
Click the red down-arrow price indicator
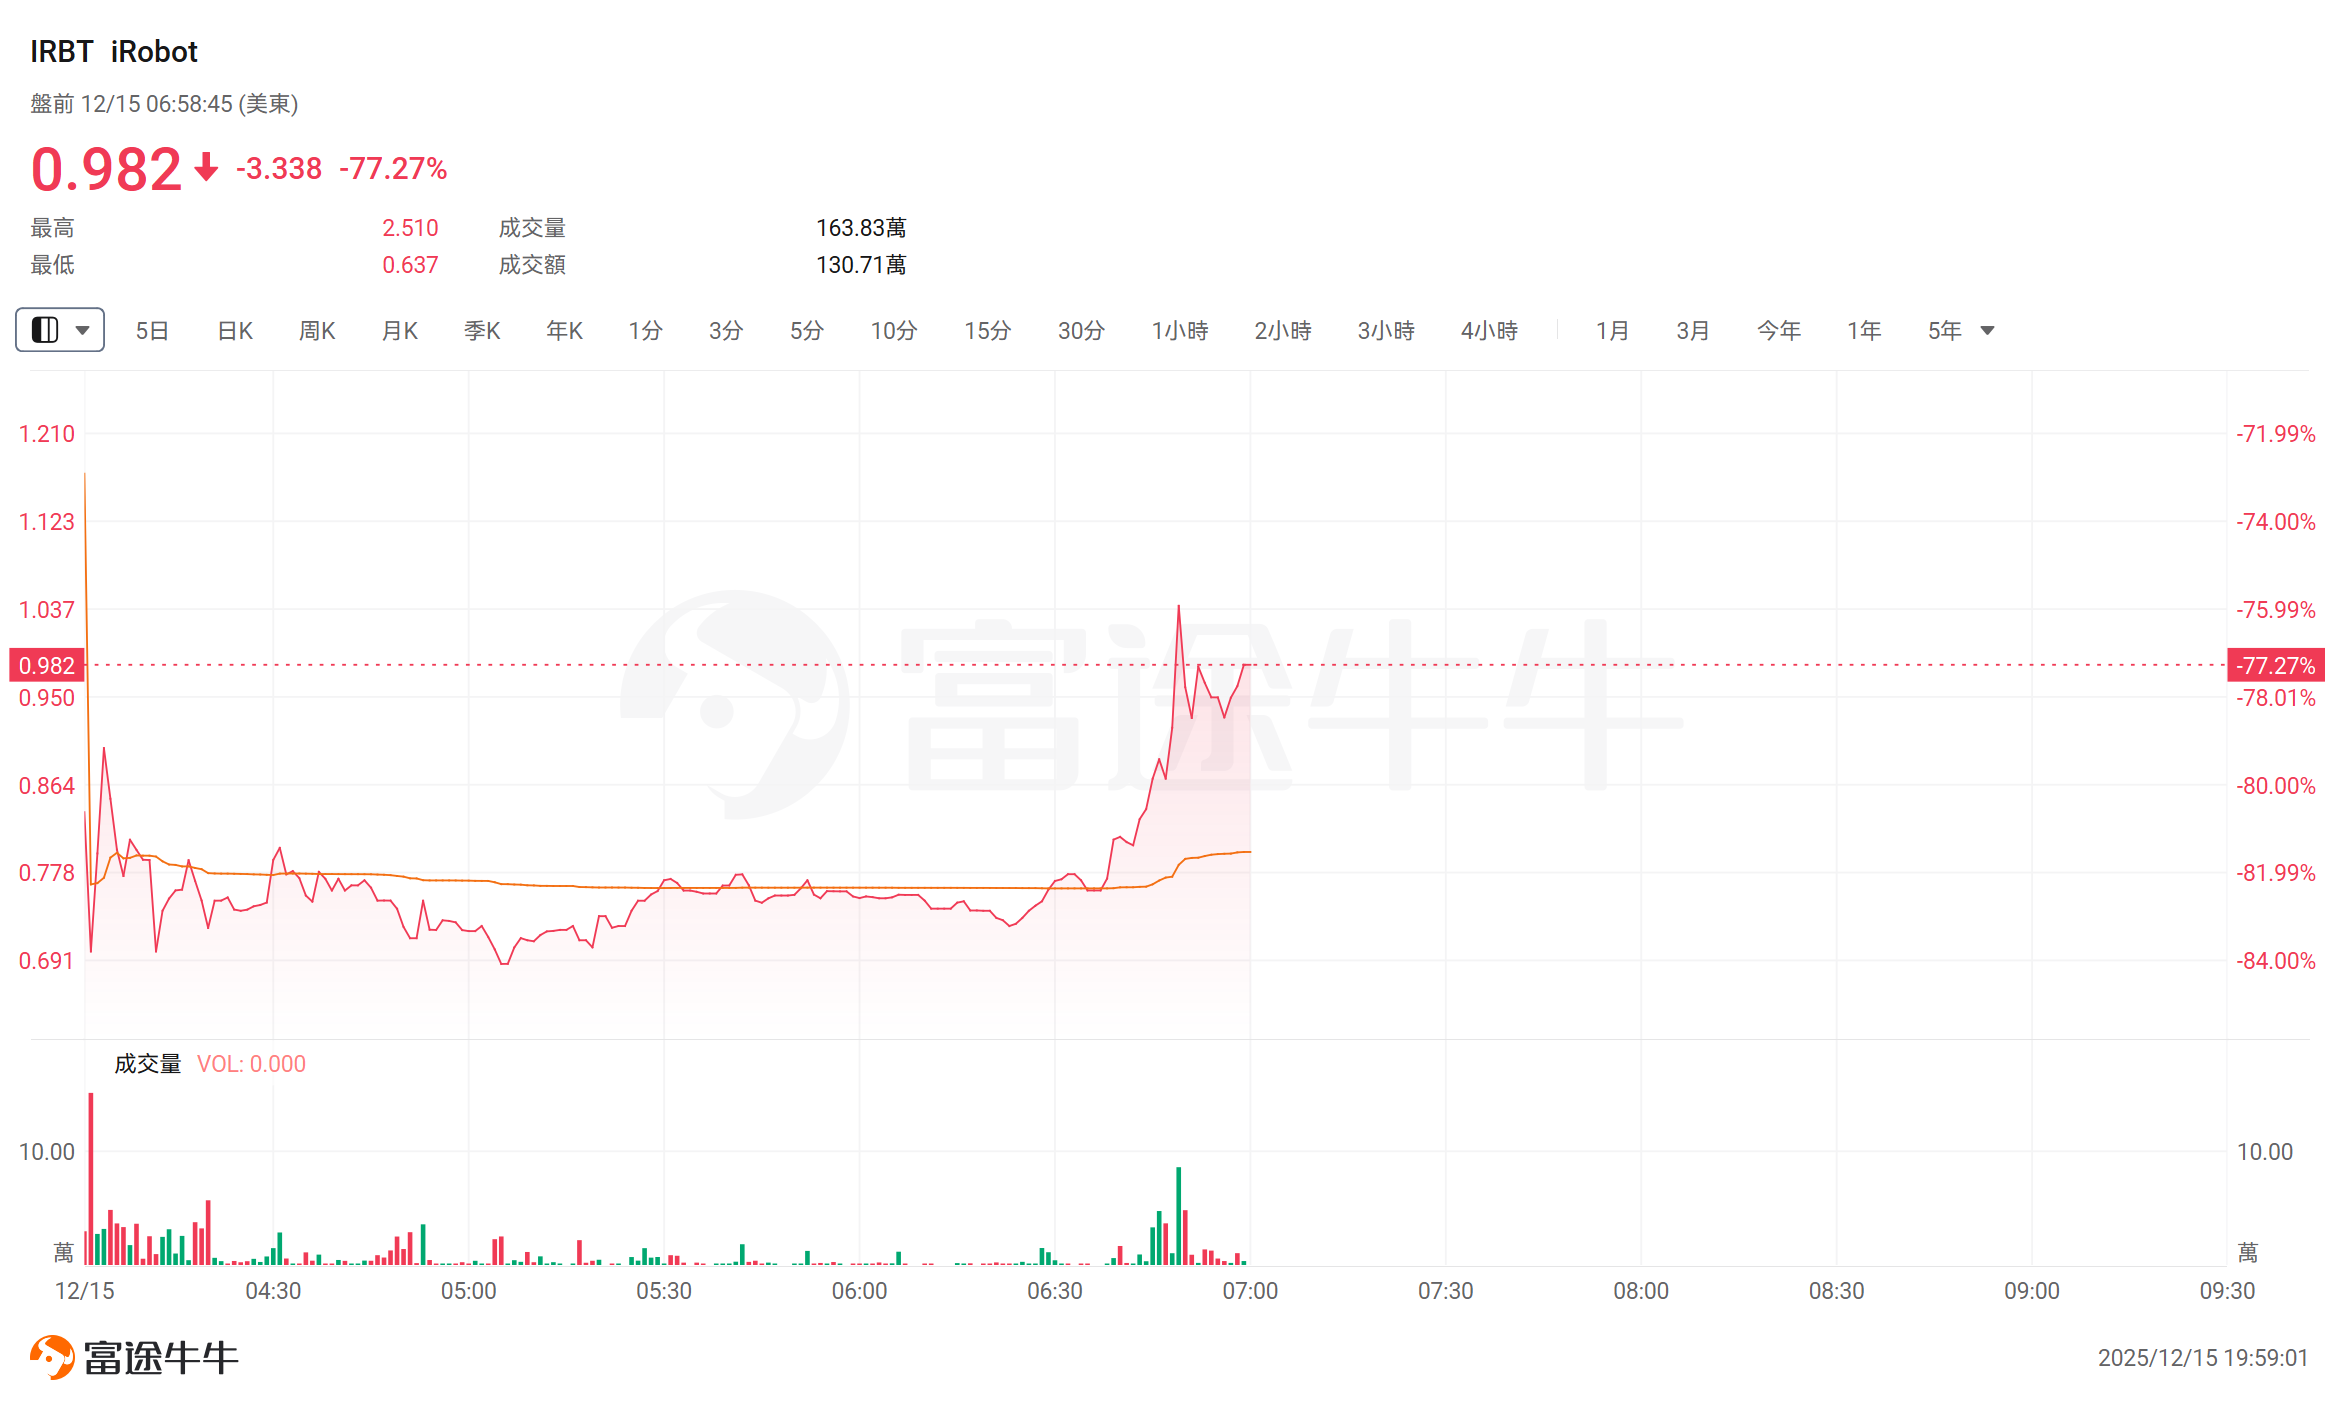(x=206, y=167)
